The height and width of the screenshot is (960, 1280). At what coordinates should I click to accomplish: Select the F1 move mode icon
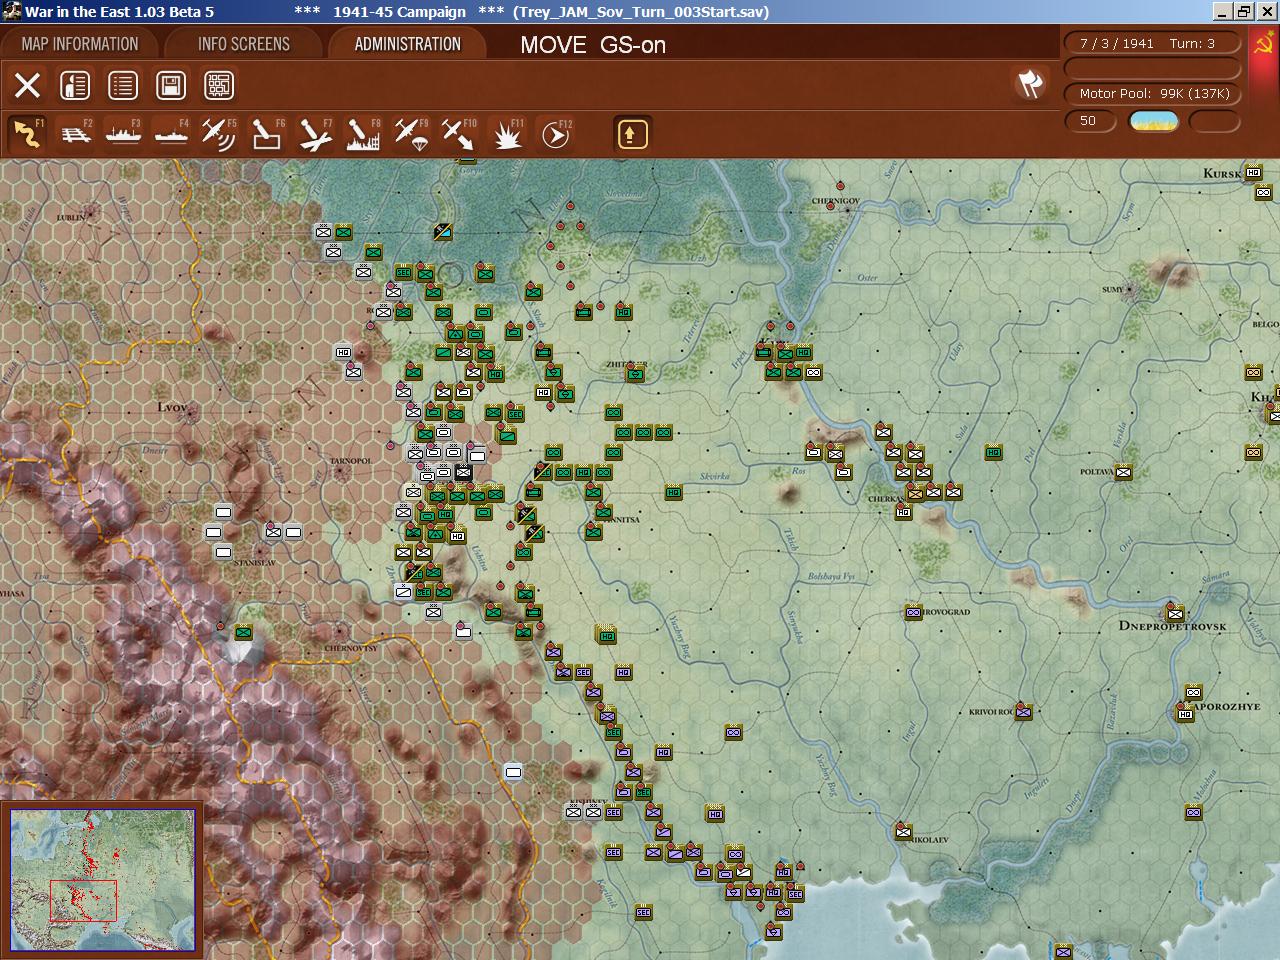click(x=27, y=134)
